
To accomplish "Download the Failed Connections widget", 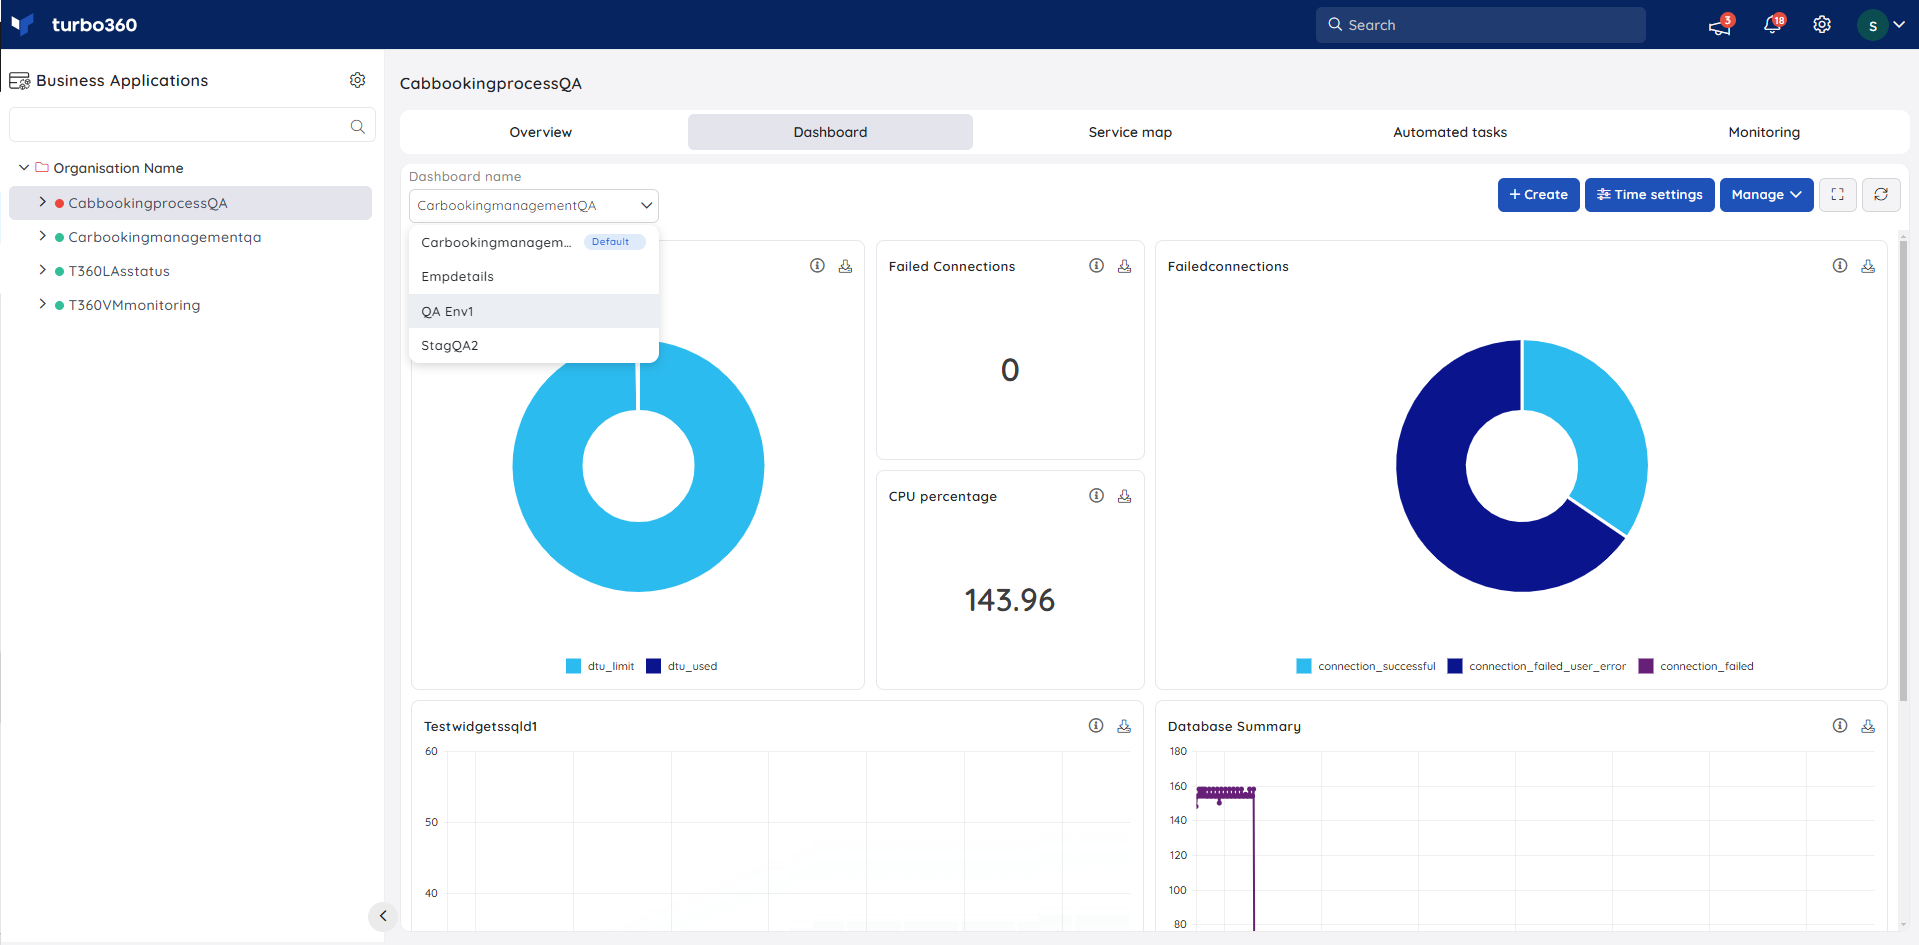I will (1124, 266).
